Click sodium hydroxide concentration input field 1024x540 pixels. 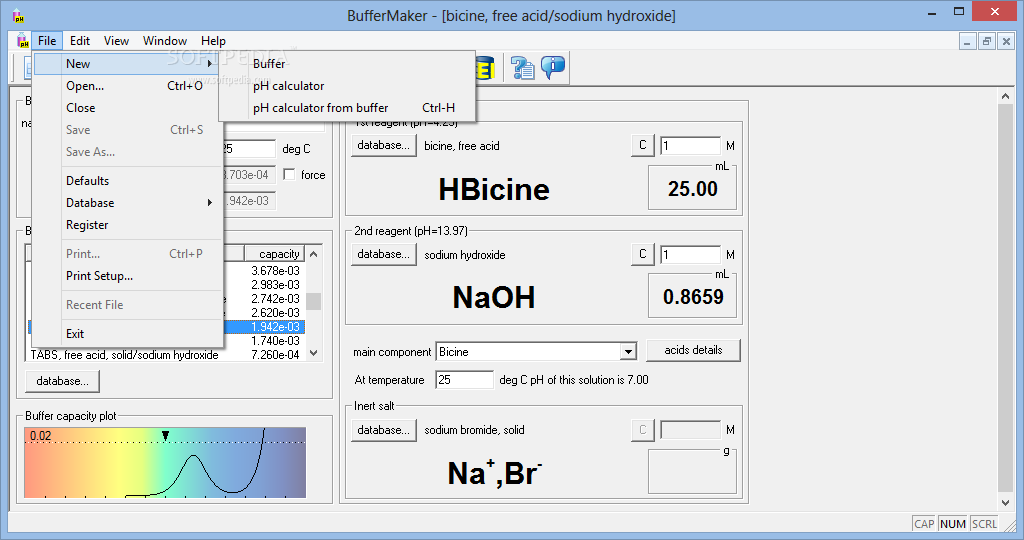tap(690, 255)
